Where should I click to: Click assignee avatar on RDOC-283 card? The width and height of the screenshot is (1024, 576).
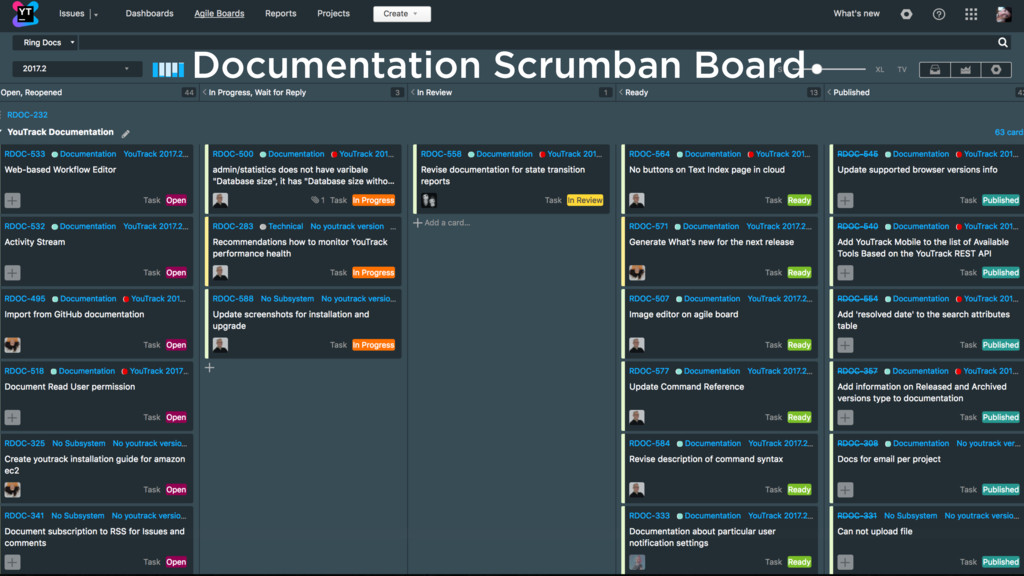(x=221, y=273)
